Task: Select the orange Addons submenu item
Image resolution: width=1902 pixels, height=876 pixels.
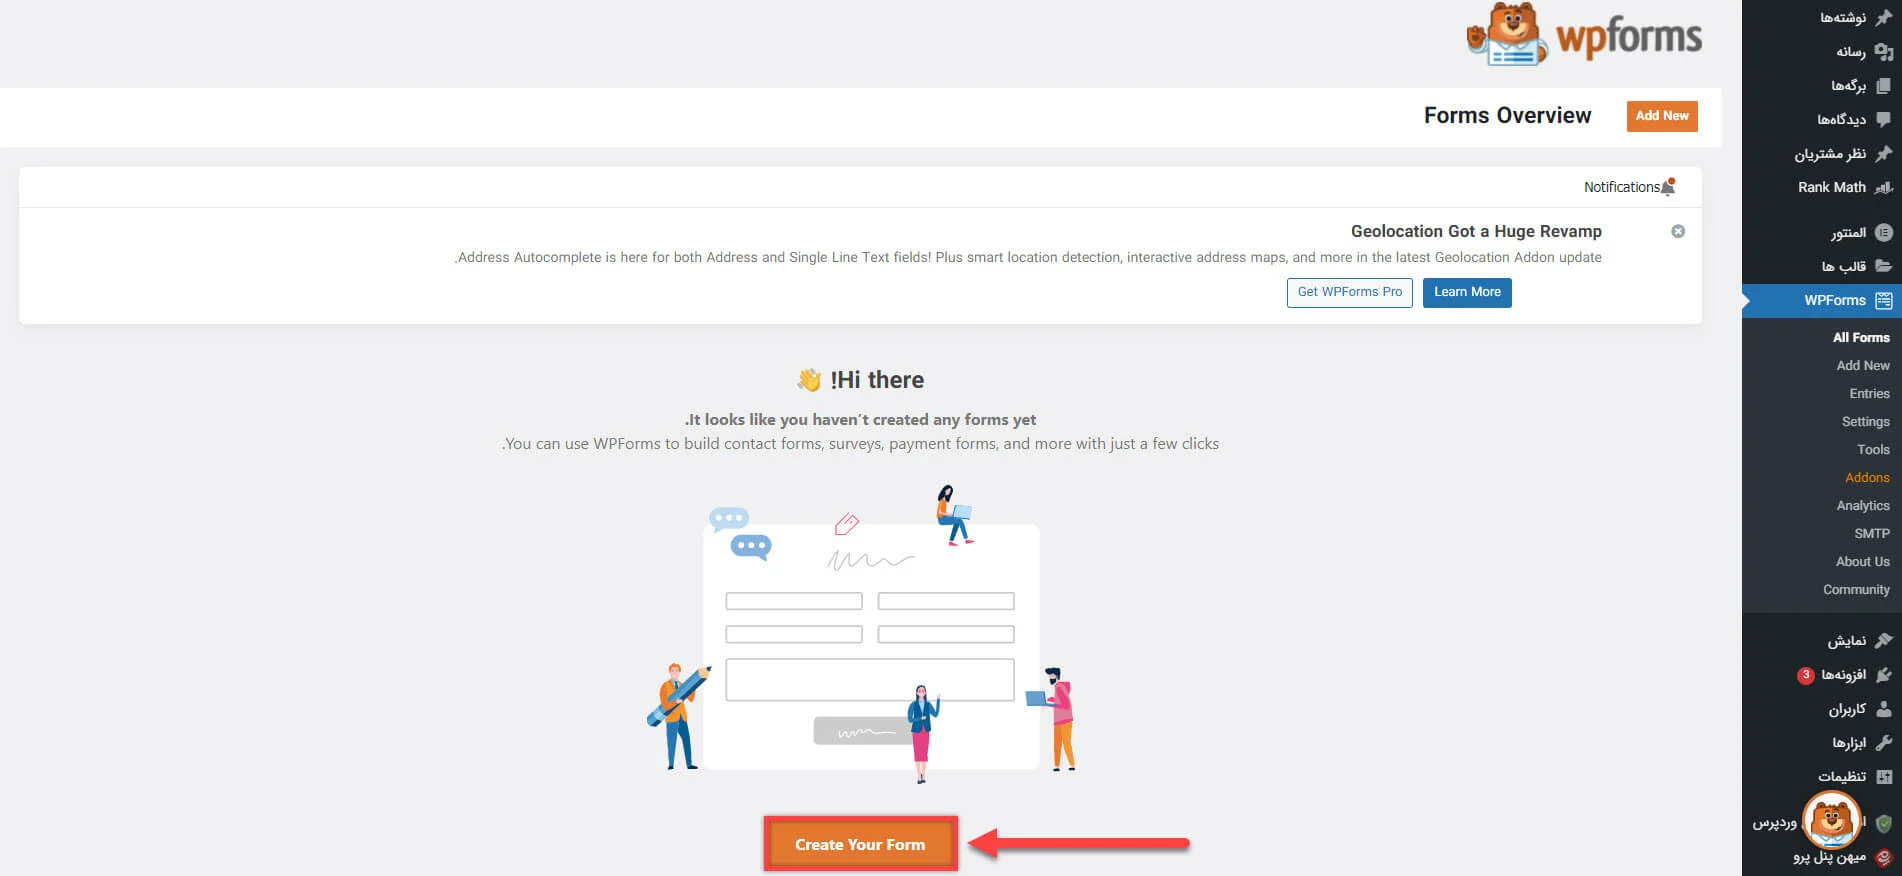Action: [1867, 477]
